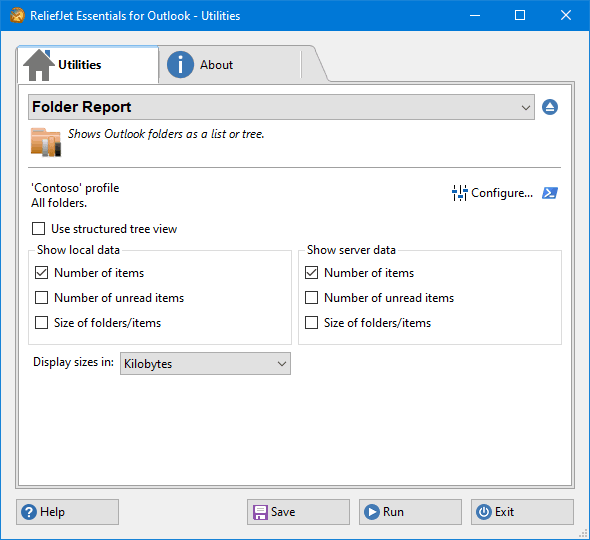Check server Number of unread items
590x540 pixels.
pos(311,297)
